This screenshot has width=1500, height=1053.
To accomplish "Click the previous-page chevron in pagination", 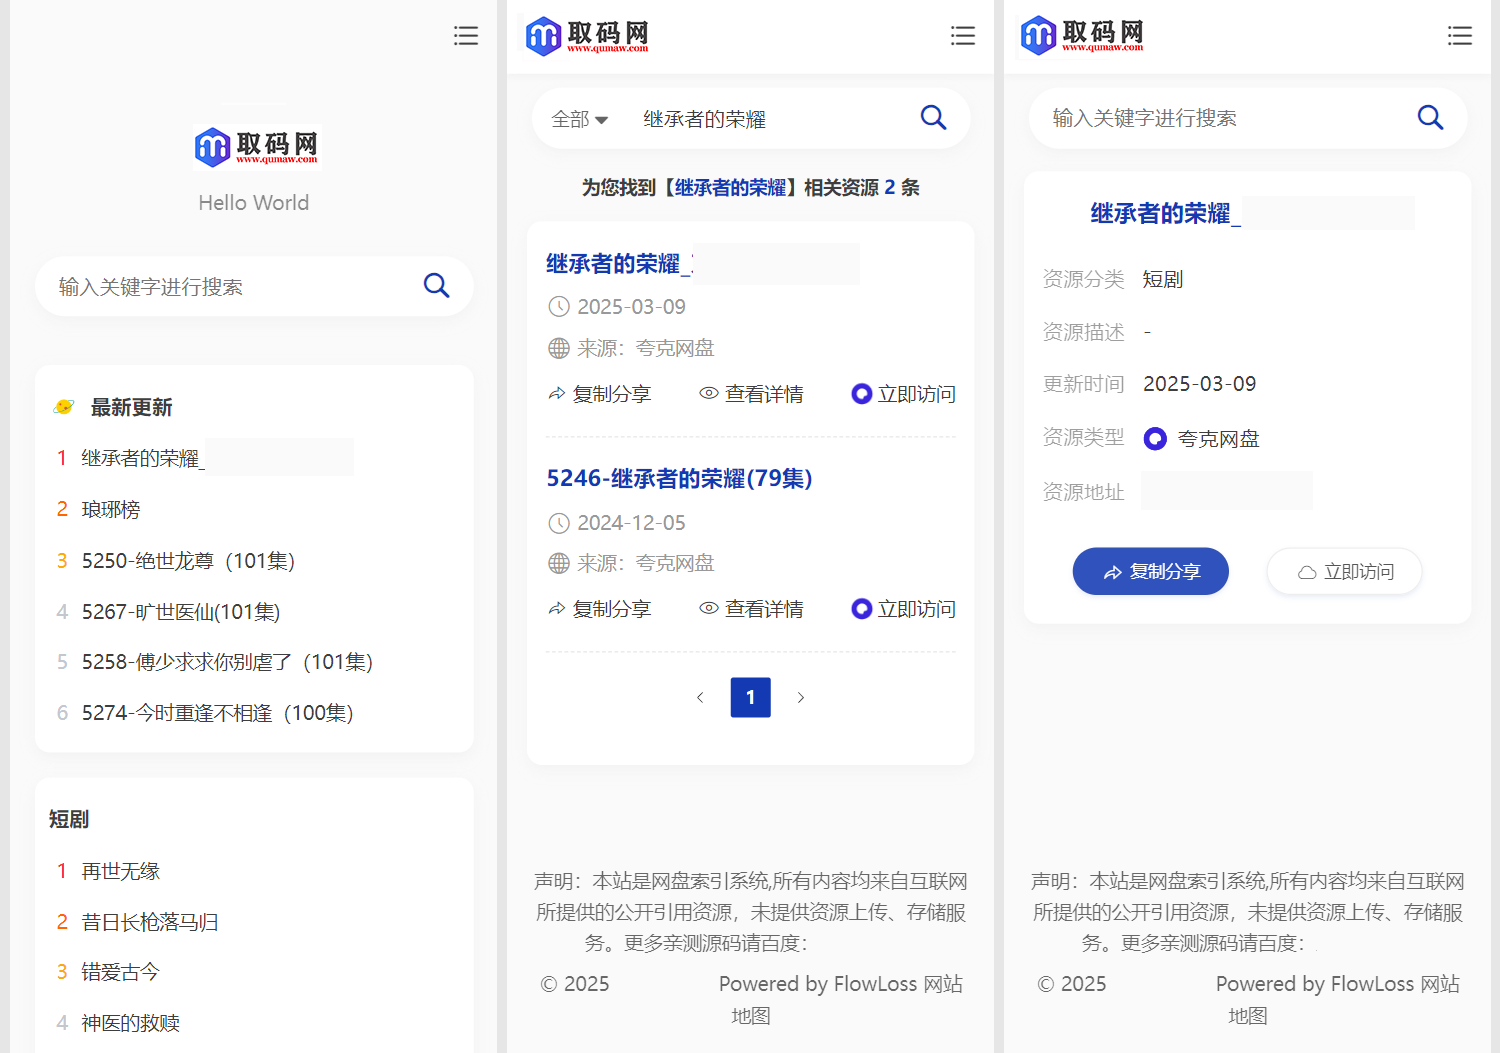I will point(700,697).
